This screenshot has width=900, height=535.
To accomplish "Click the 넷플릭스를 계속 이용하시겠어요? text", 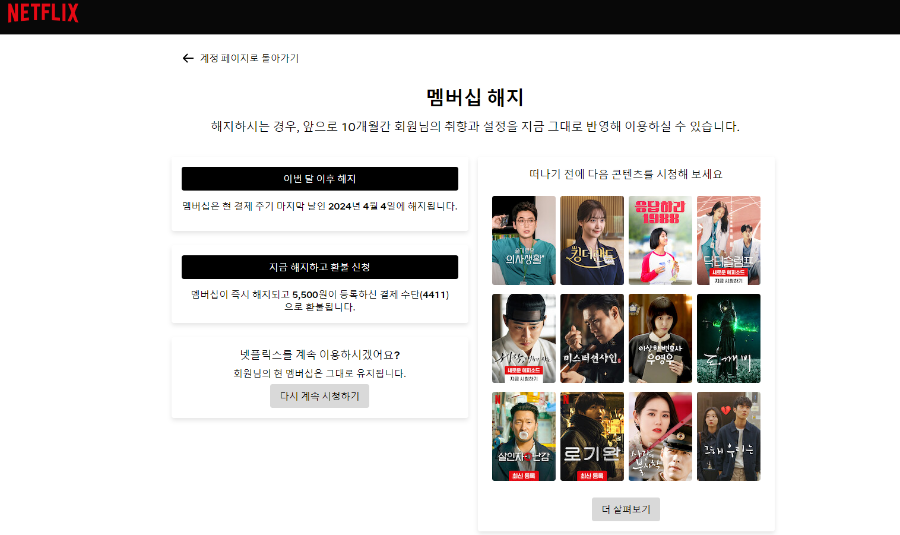I will [320, 355].
